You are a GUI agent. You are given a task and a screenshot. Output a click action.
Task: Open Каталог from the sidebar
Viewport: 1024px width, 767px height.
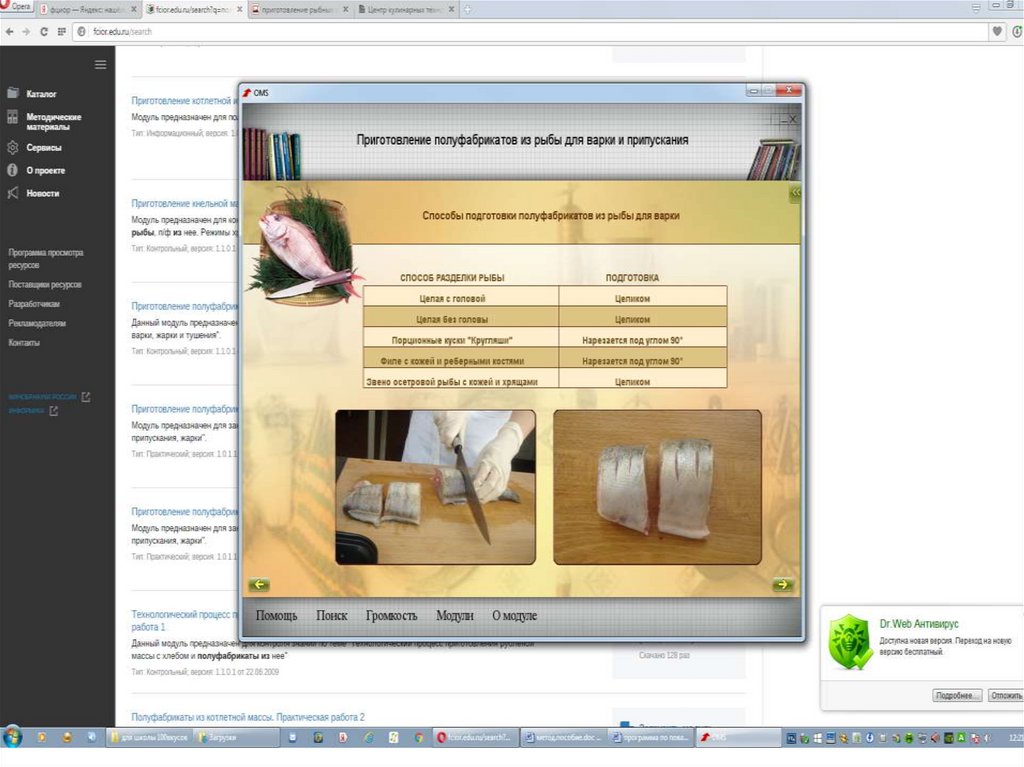(41, 93)
